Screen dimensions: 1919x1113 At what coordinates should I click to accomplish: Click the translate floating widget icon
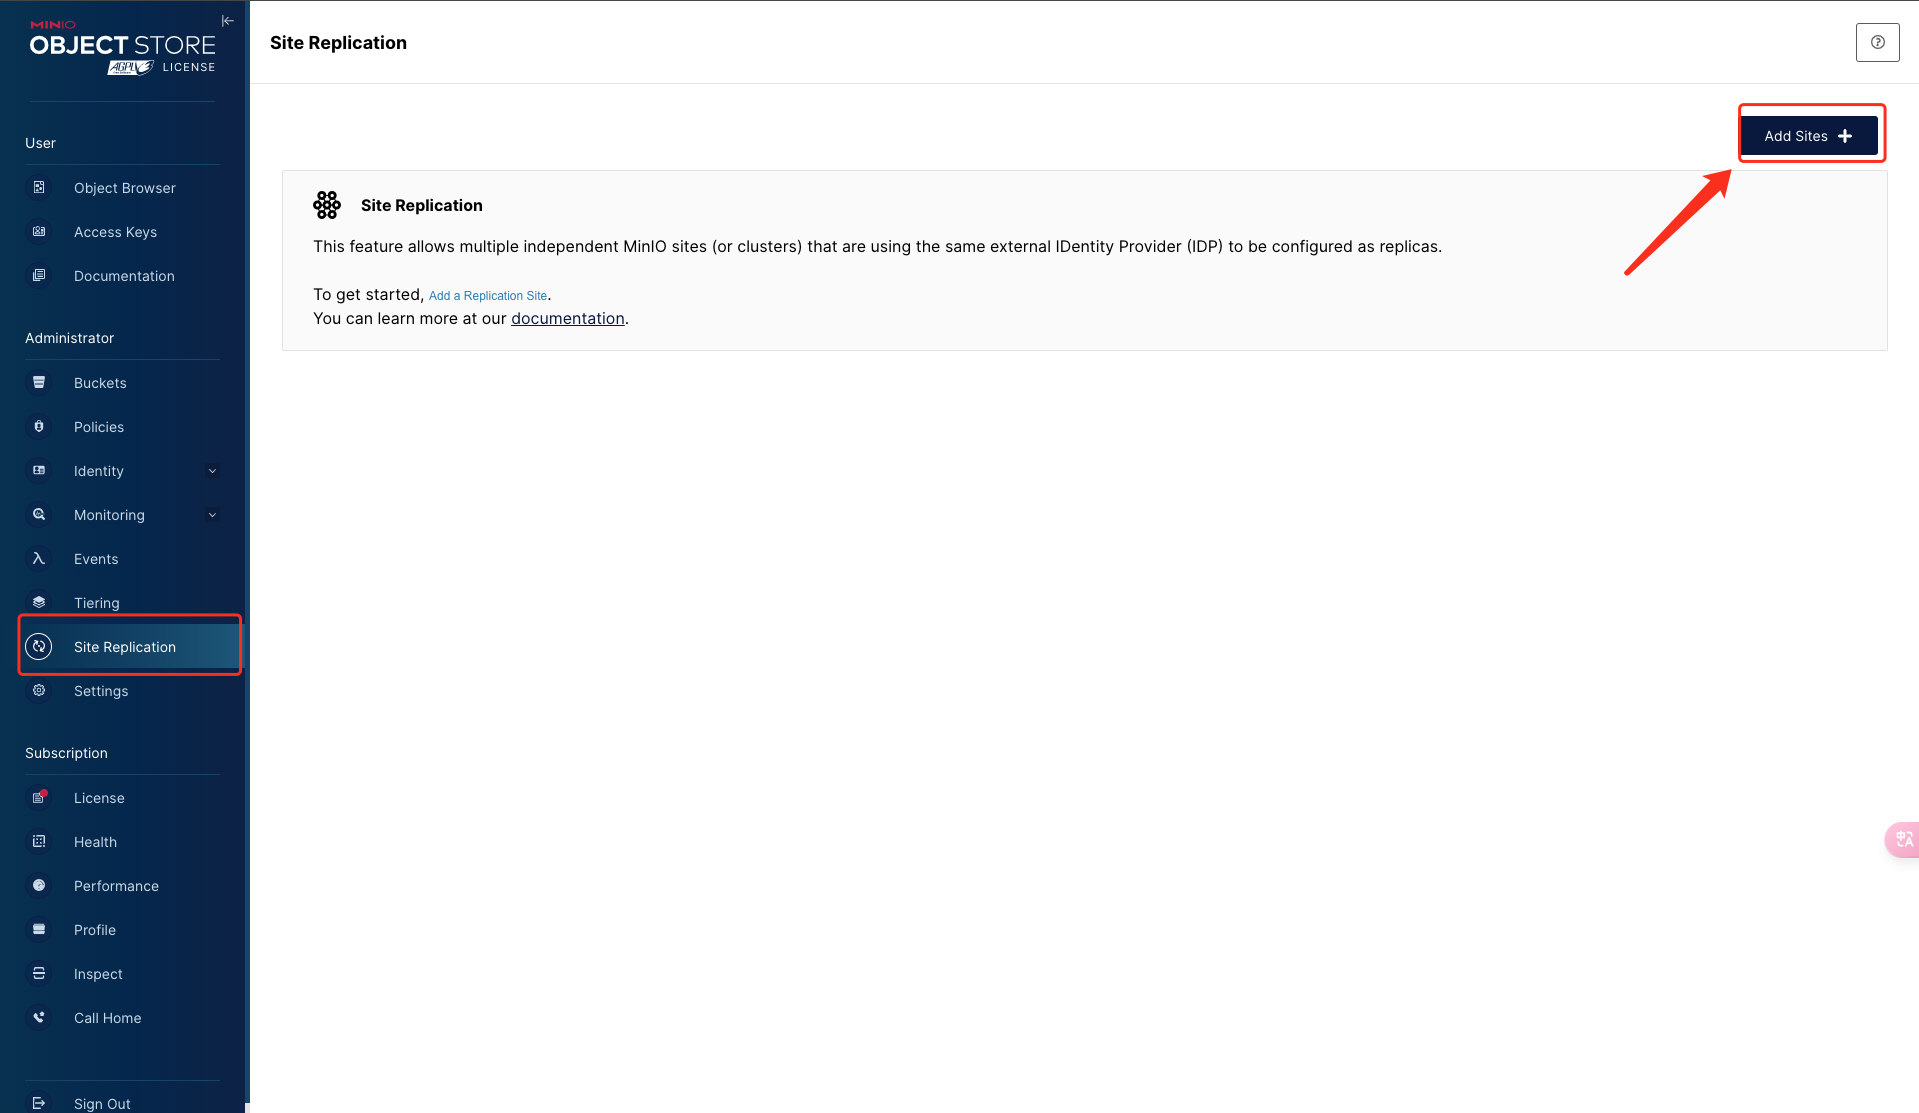1903,840
